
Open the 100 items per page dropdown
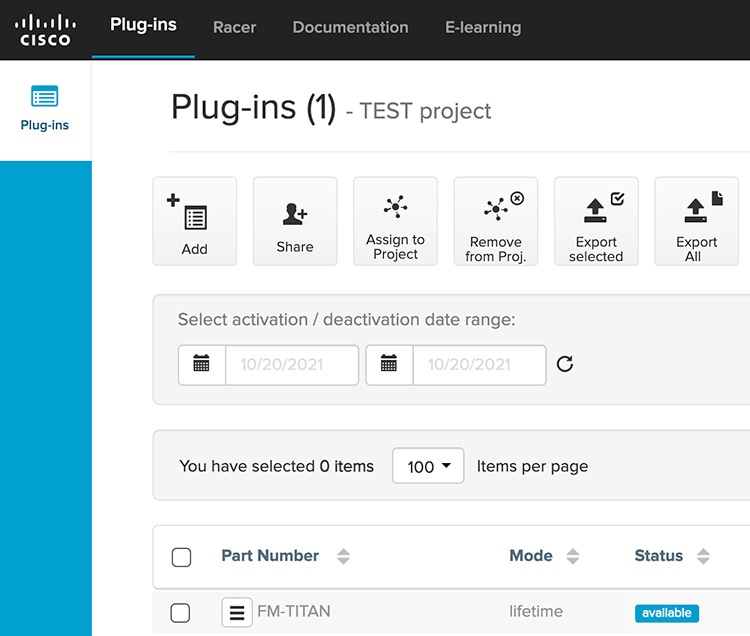coord(428,466)
